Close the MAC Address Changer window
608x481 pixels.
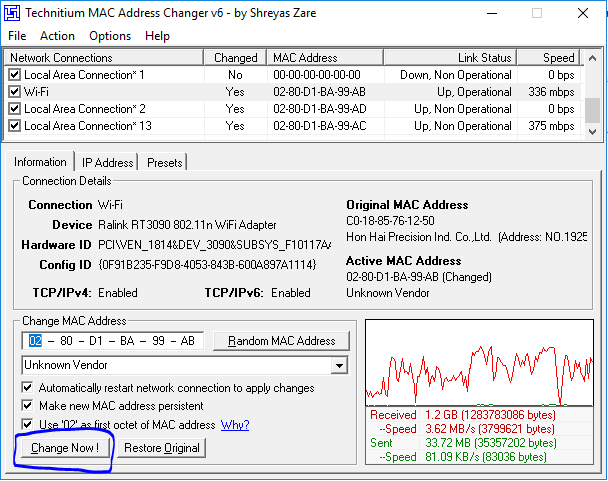[583, 13]
